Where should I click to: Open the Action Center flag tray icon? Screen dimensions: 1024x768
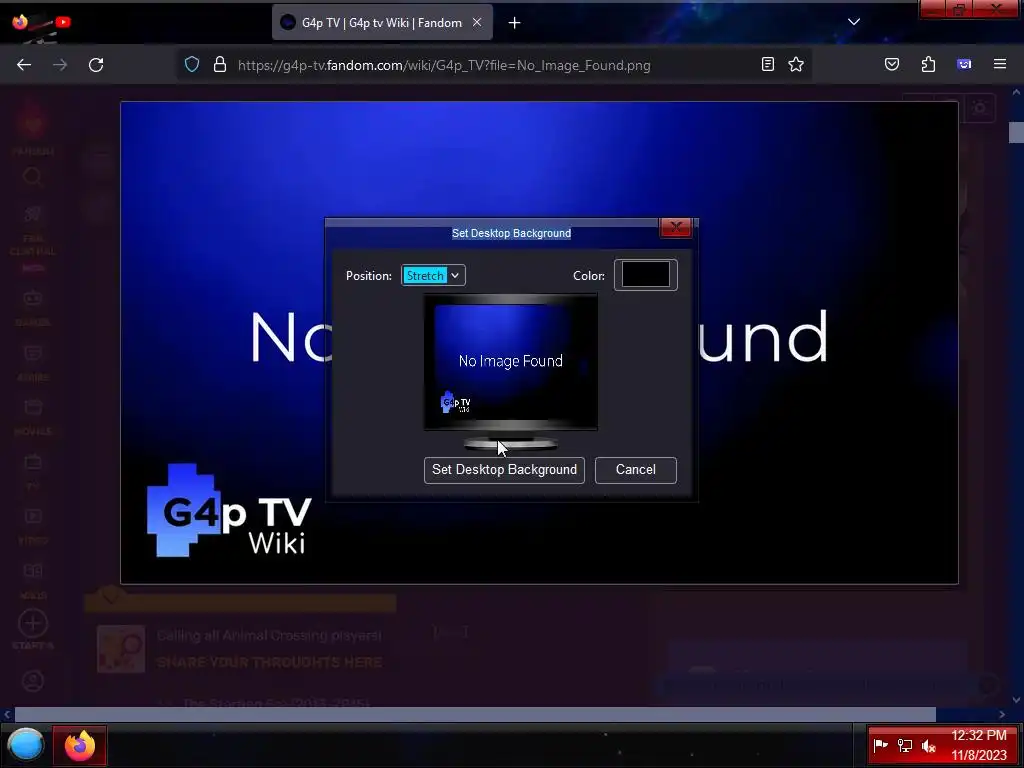point(880,745)
